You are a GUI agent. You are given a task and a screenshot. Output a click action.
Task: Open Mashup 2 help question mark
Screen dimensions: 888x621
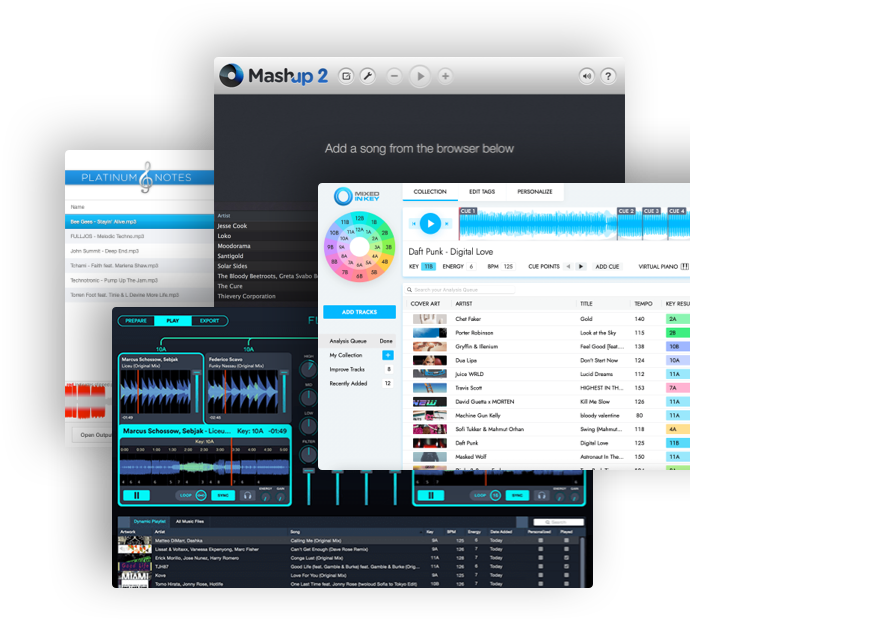coord(608,76)
